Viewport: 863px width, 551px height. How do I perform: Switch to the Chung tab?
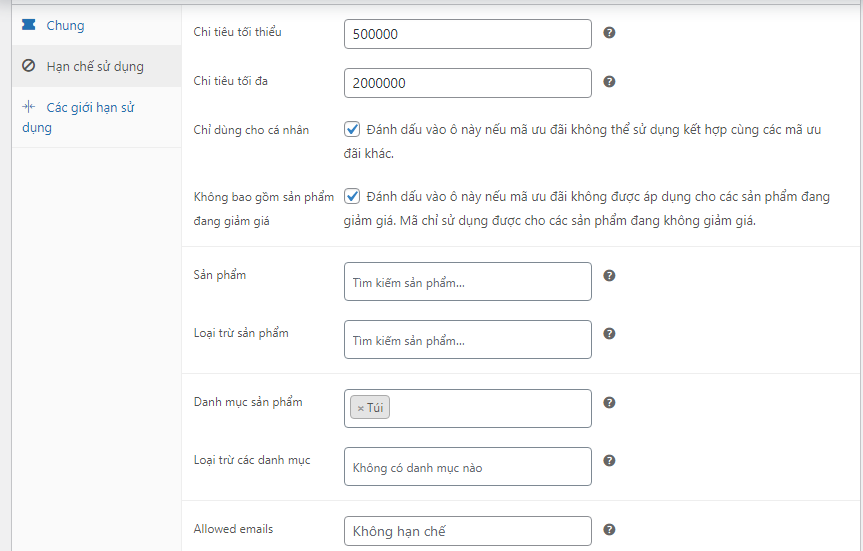65,25
